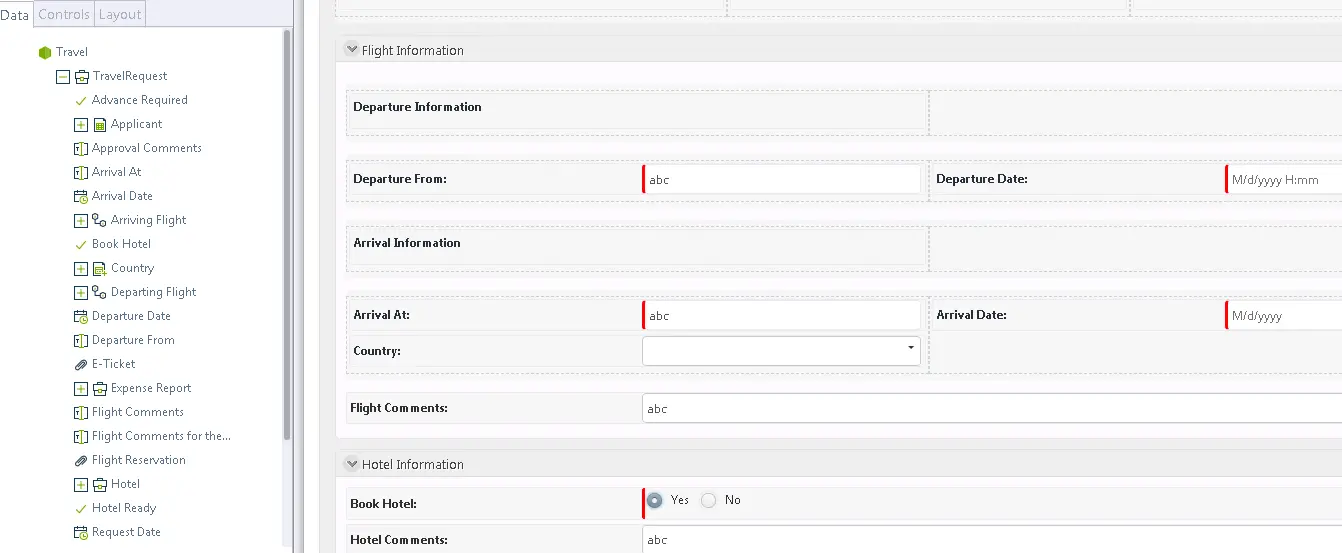Select Yes for Book Hotel
Viewport: 1342px width, 553px height.
[655, 500]
